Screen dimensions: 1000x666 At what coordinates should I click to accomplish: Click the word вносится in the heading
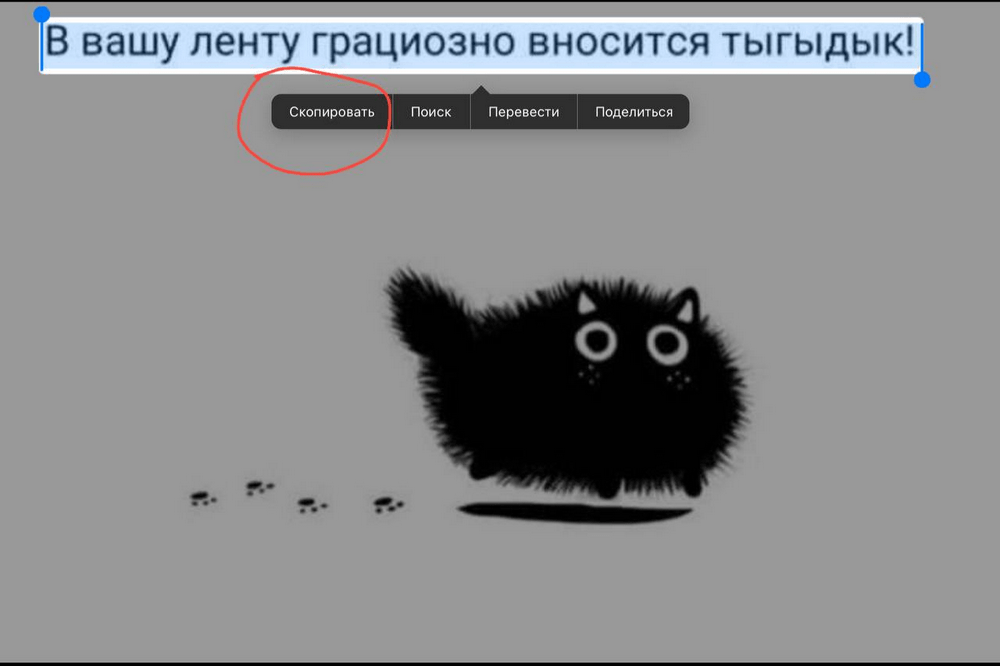(619, 42)
